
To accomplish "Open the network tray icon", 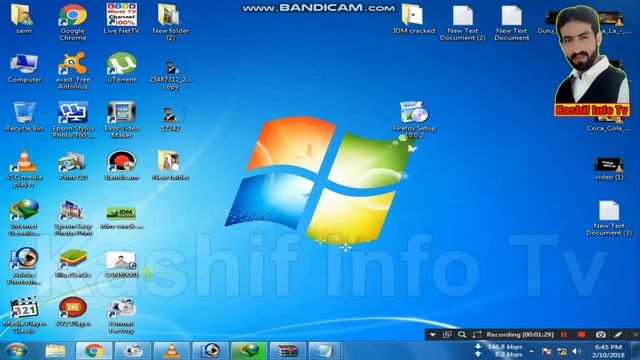I will tap(562, 351).
